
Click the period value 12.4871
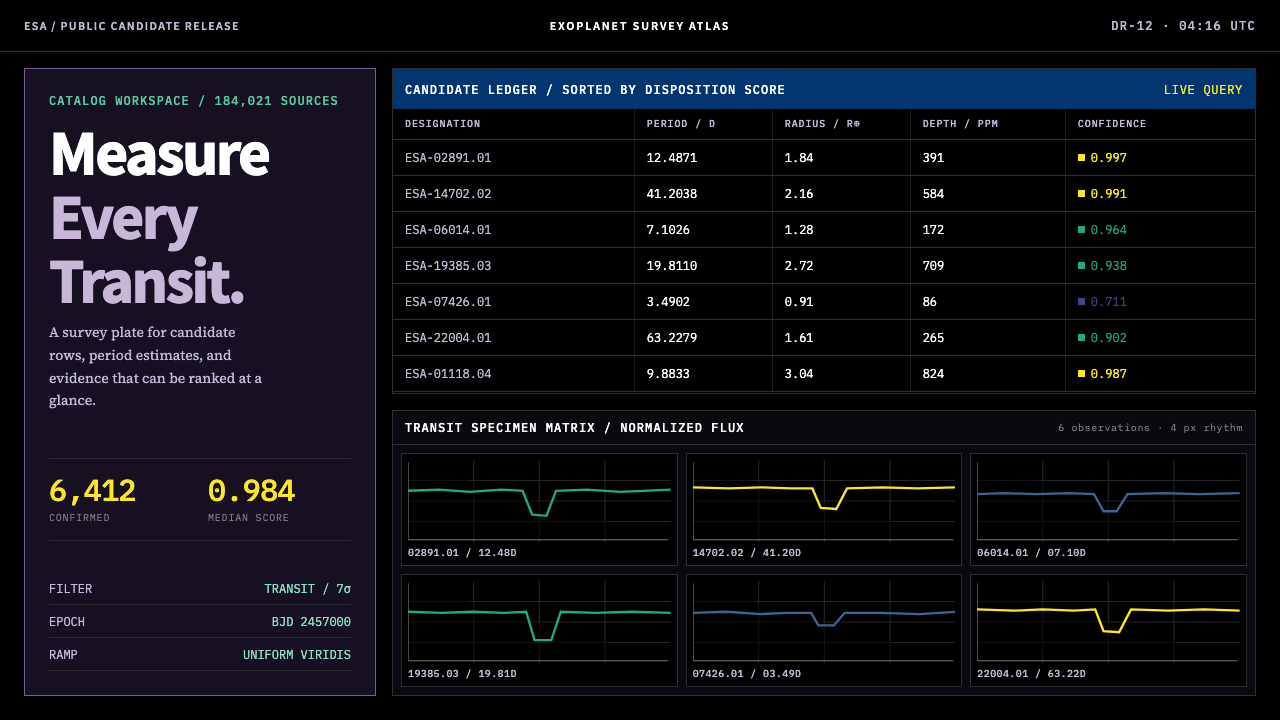[x=672, y=158]
